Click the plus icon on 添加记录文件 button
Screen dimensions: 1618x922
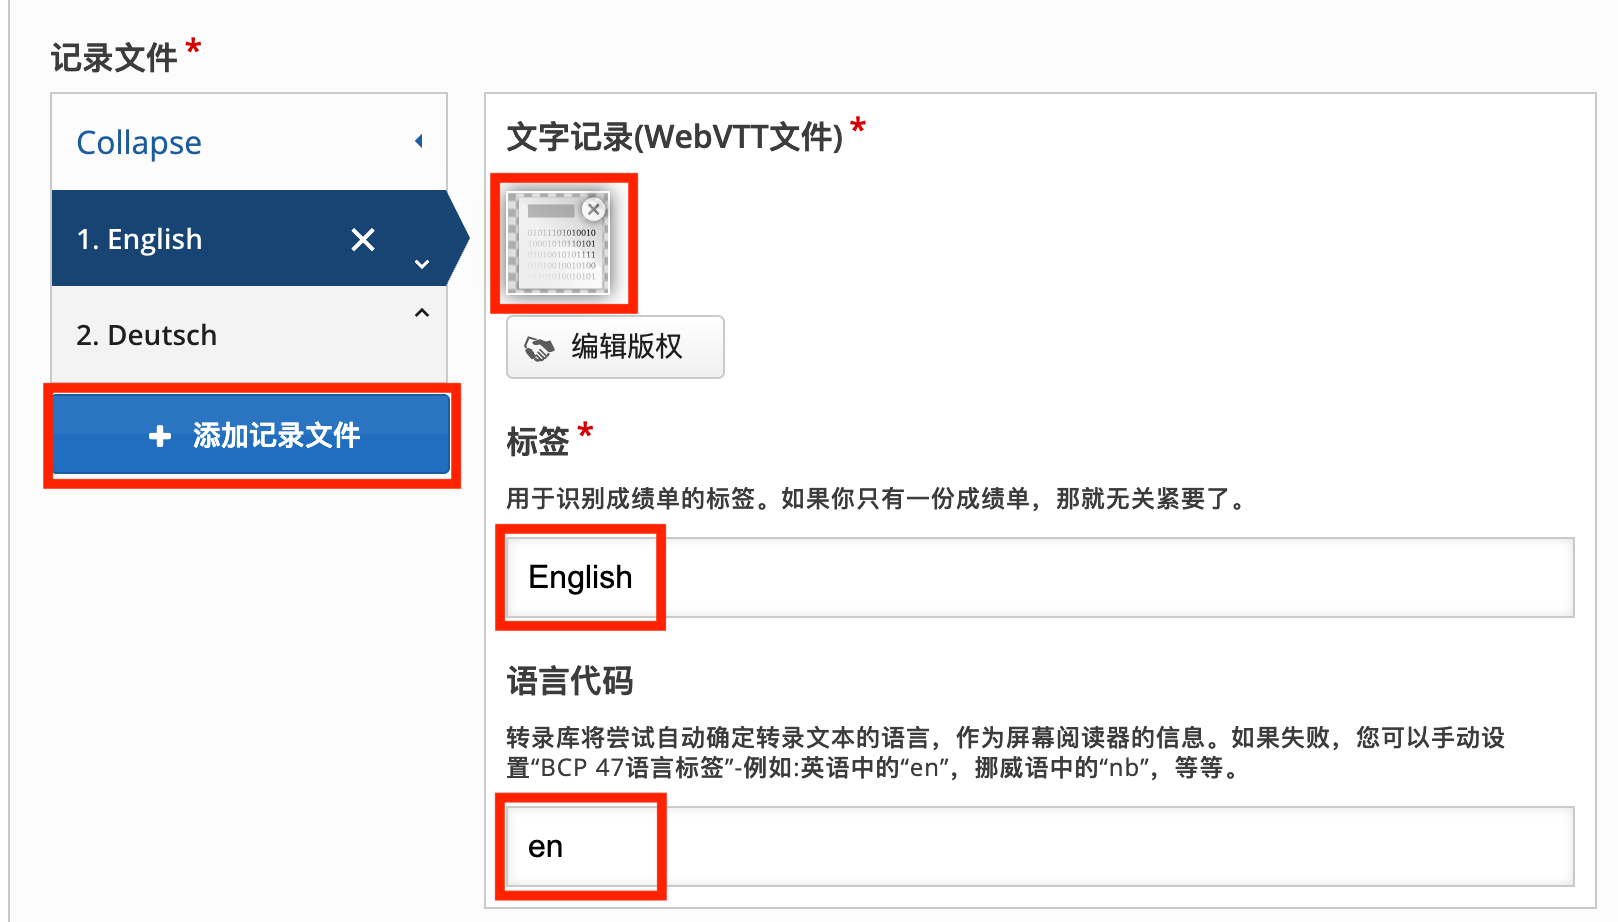click(x=160, y=435)
